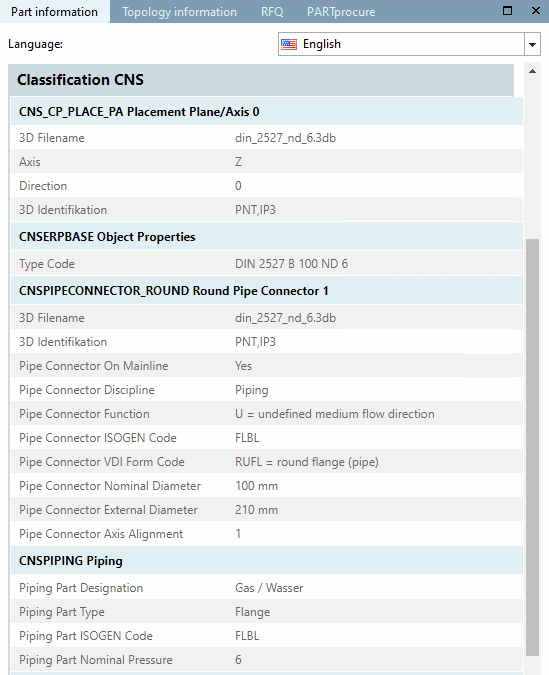The height and width of the screenshot is (675, 549).
Task: Switch to the Topology information tab
Action: click(x=179, y=12)
